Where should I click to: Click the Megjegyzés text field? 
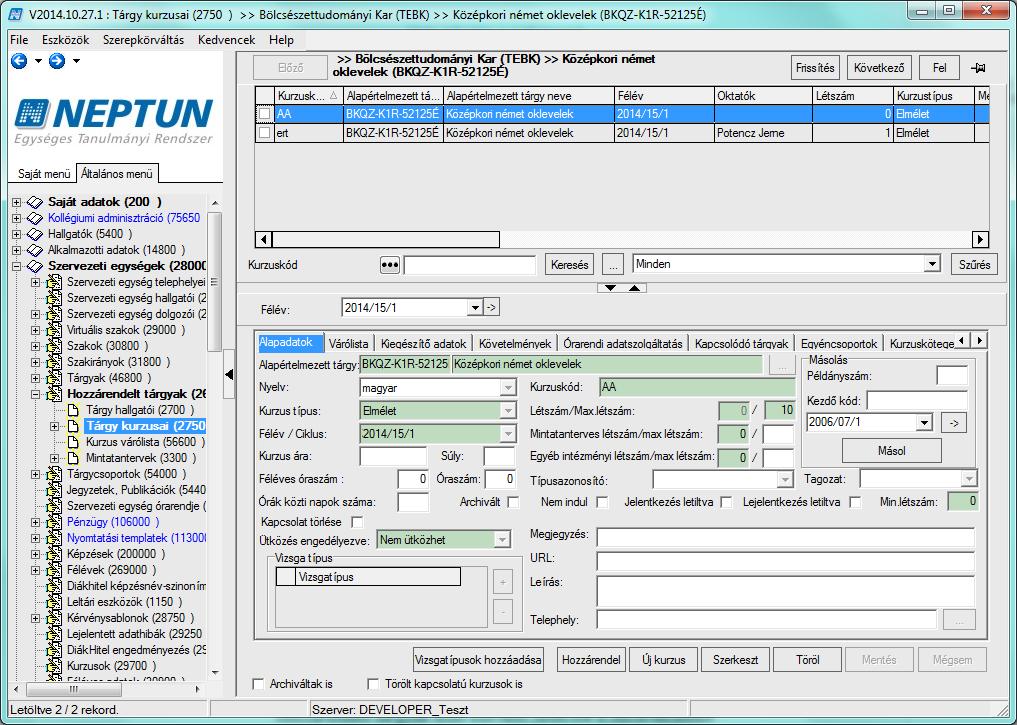(x=785, y=537)
